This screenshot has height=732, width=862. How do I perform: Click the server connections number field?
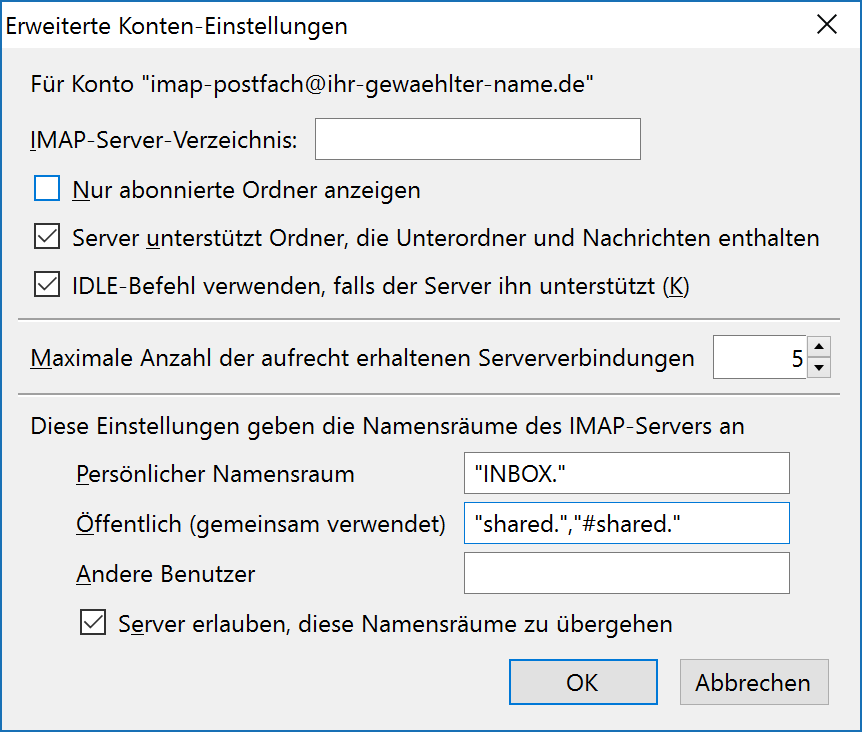(760, 357)
